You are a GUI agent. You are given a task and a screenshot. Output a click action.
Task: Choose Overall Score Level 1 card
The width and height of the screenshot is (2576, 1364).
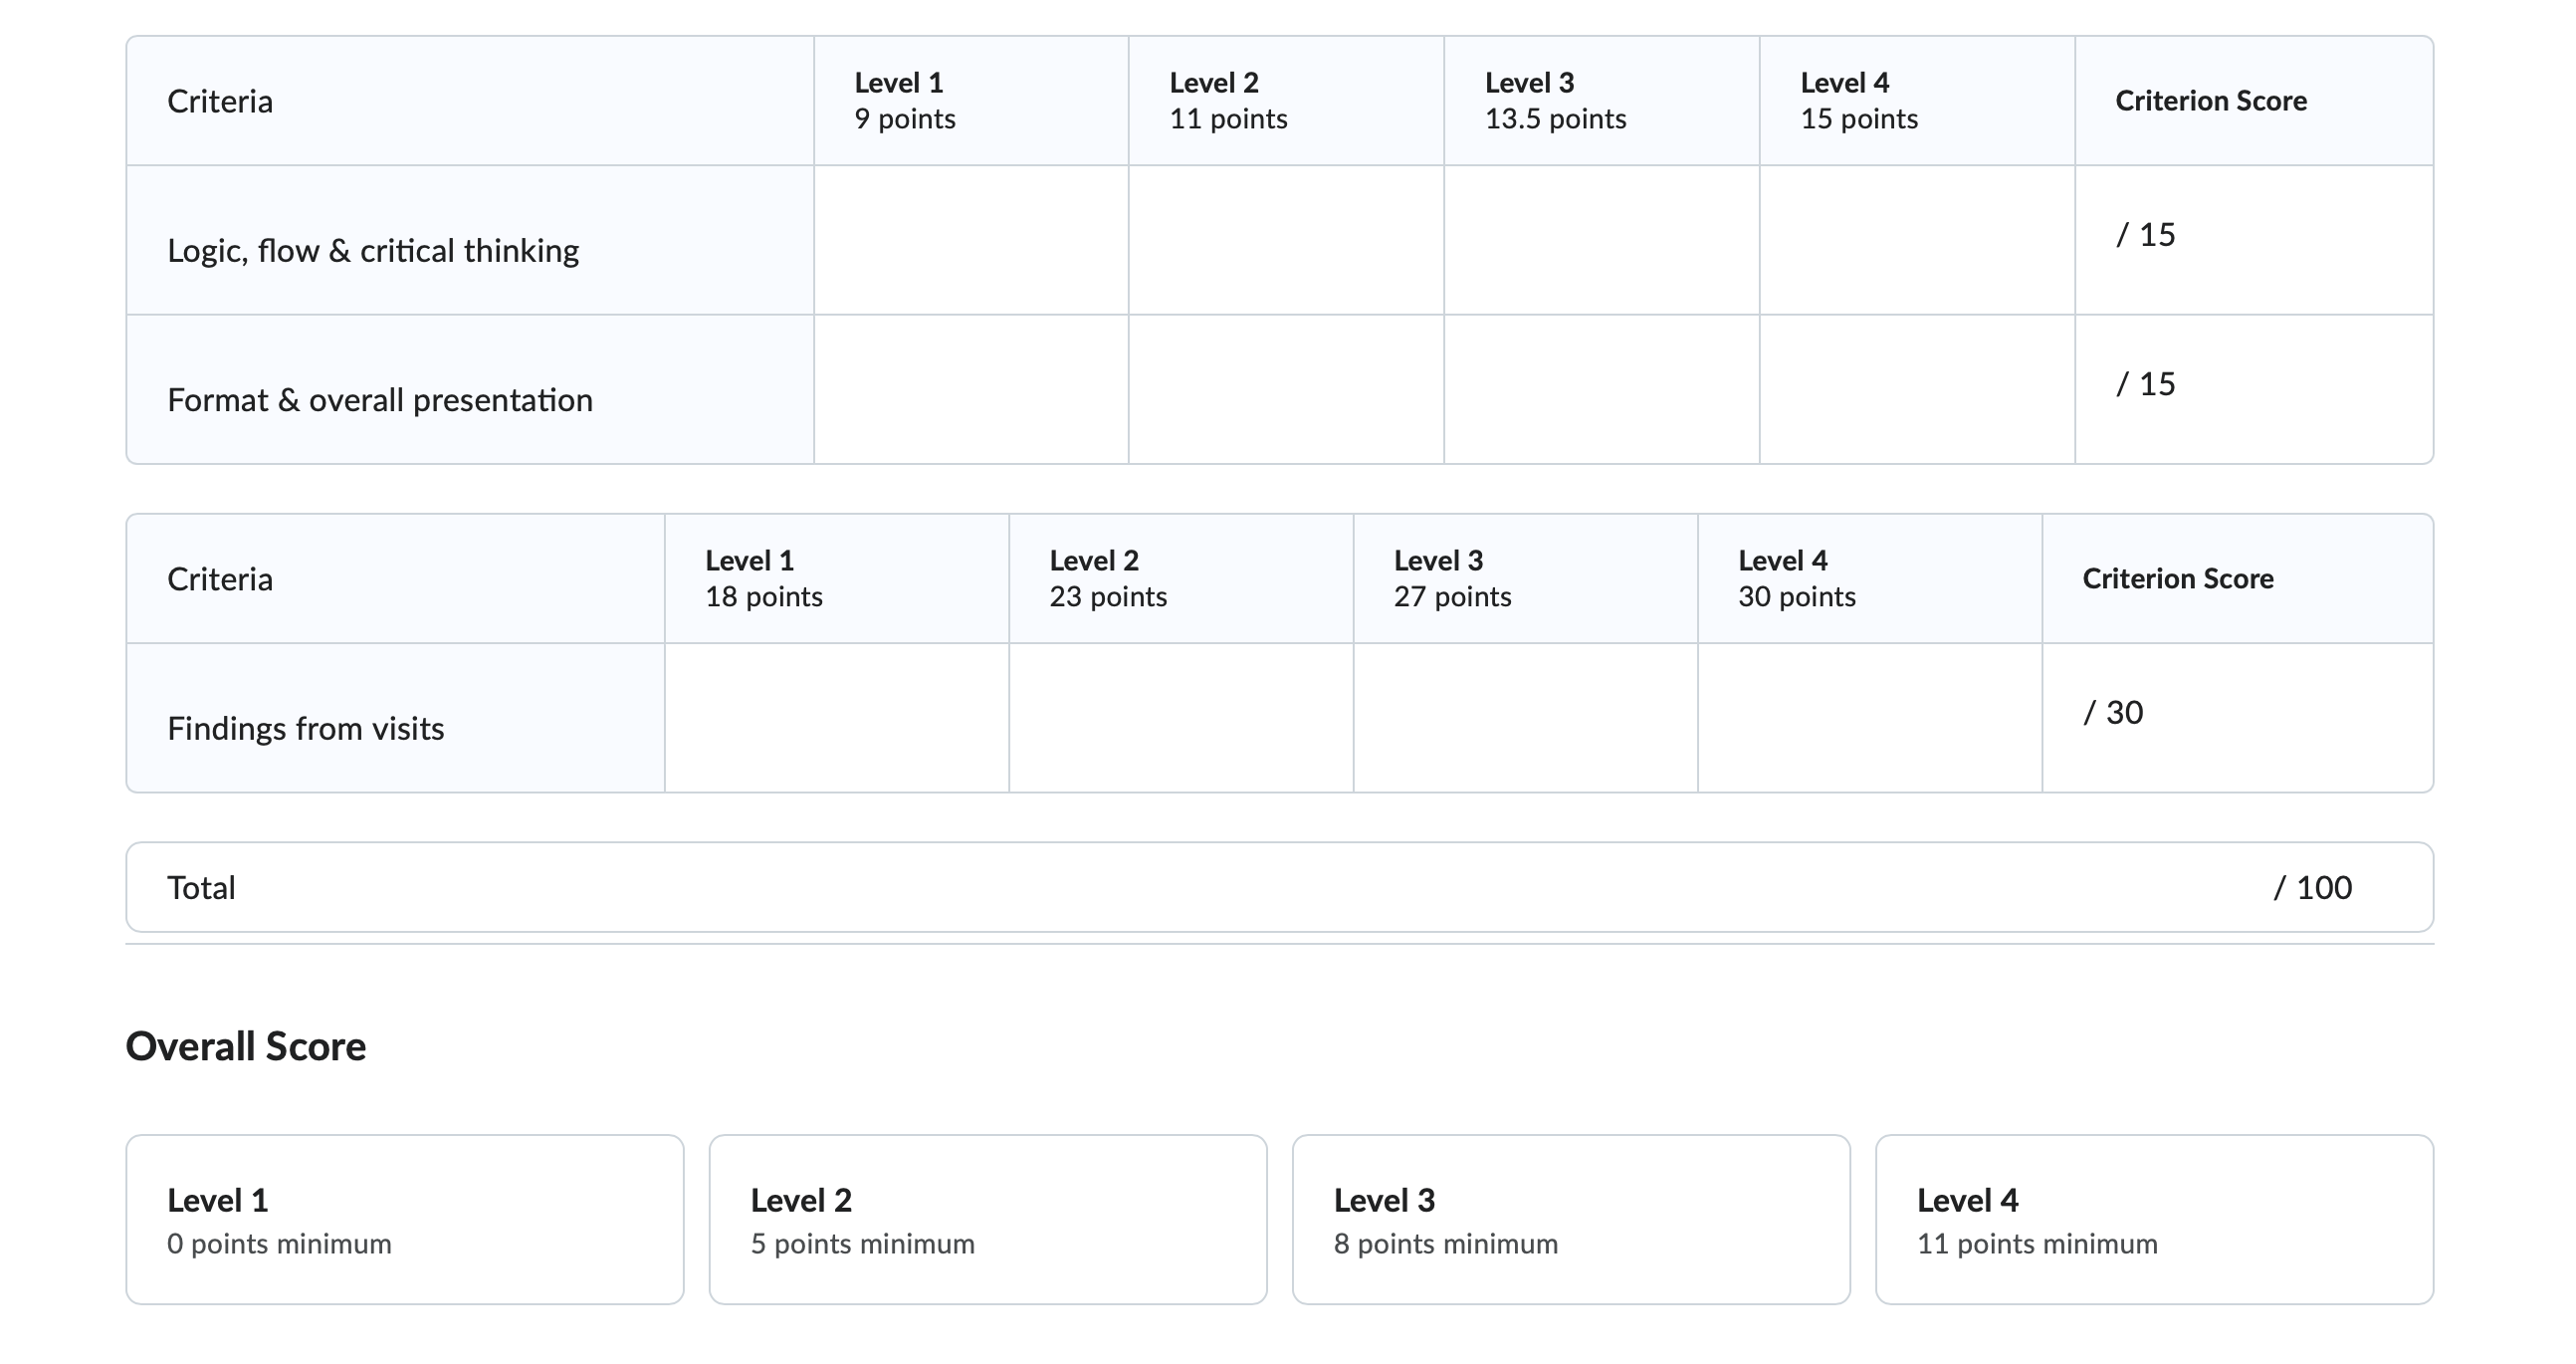[405, 1219]
